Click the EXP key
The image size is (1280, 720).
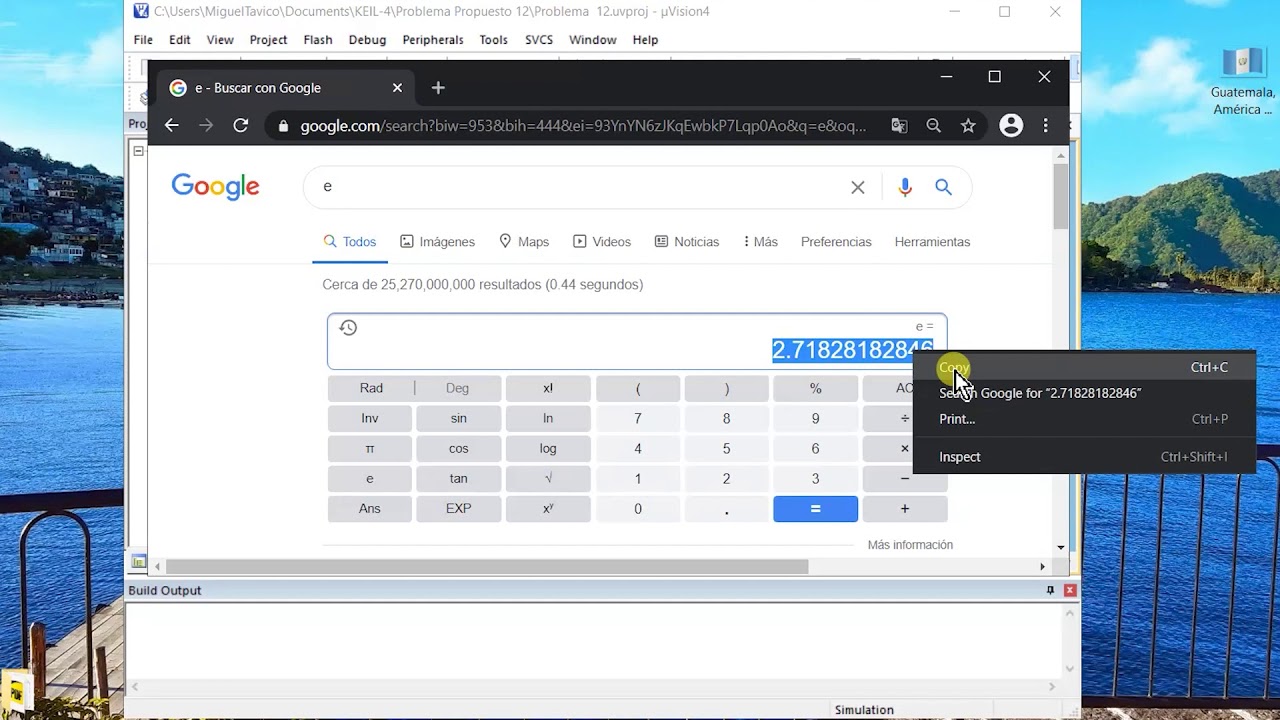click(x=458, y=508)
